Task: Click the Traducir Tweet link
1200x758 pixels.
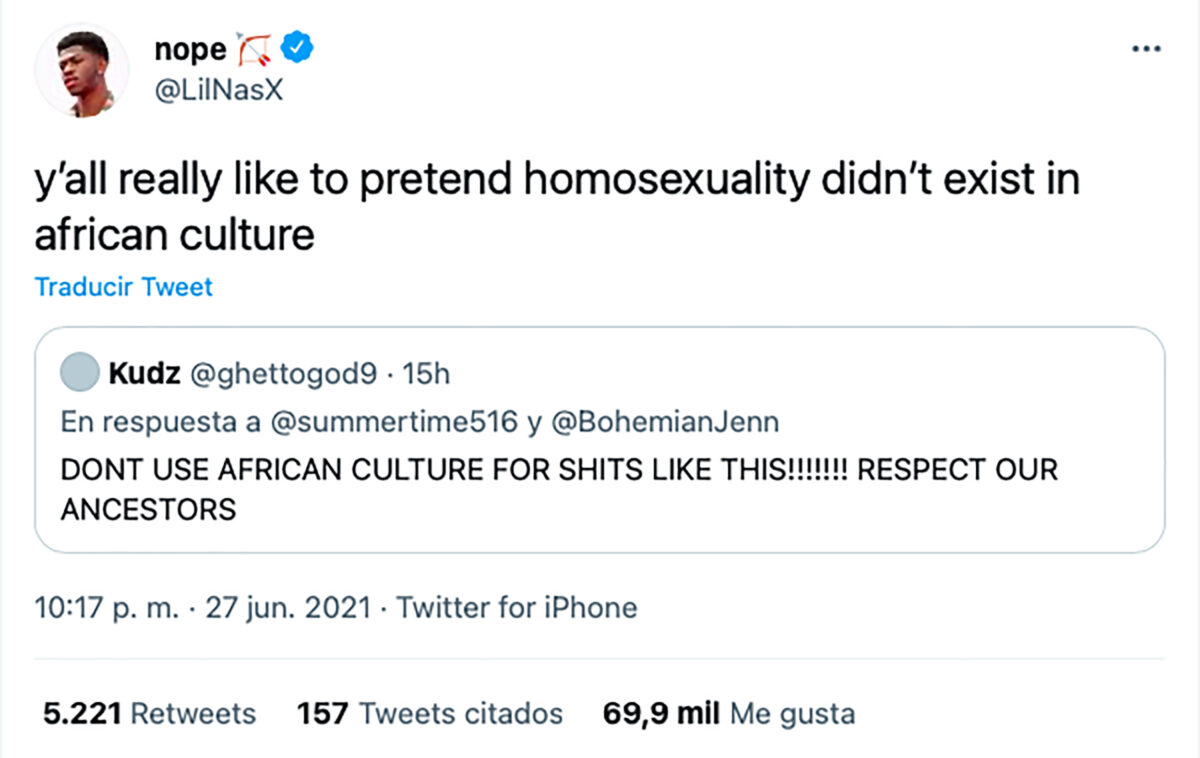Action: click(123, 287)
